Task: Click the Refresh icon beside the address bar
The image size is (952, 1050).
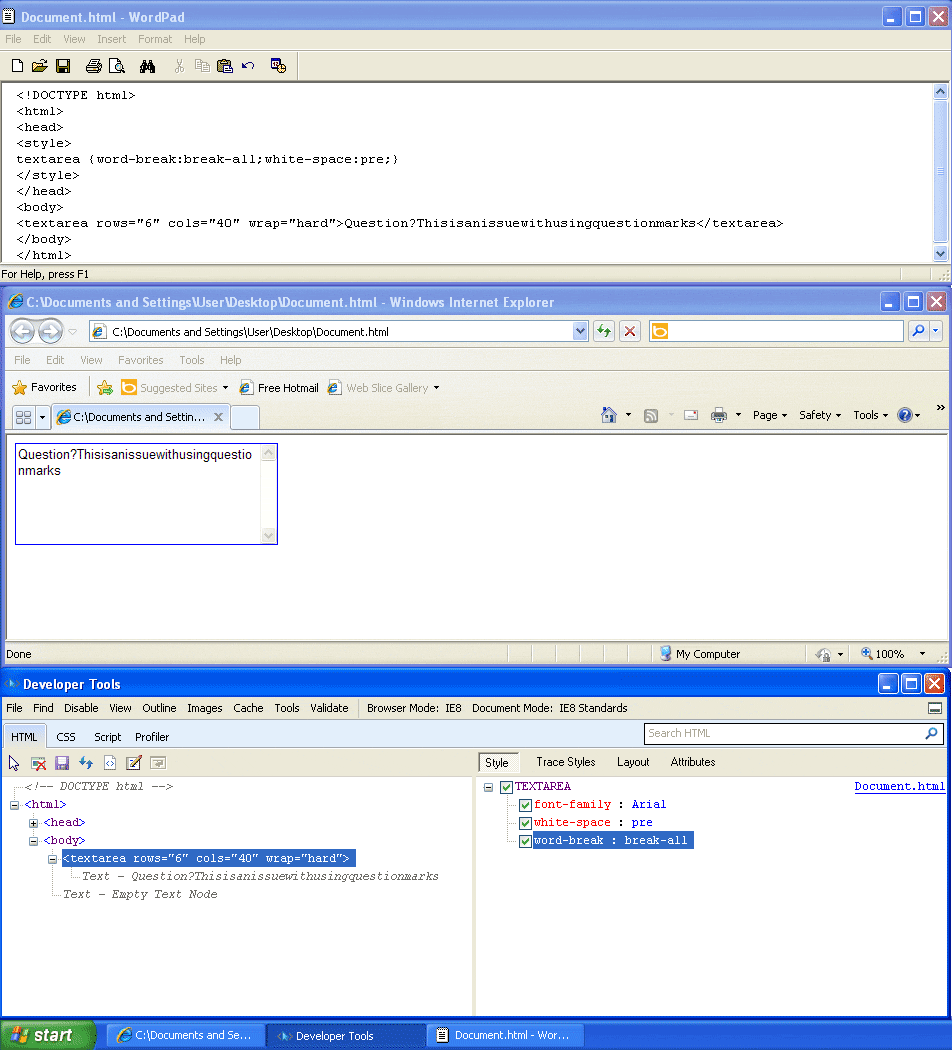Action: pos(605,330)
